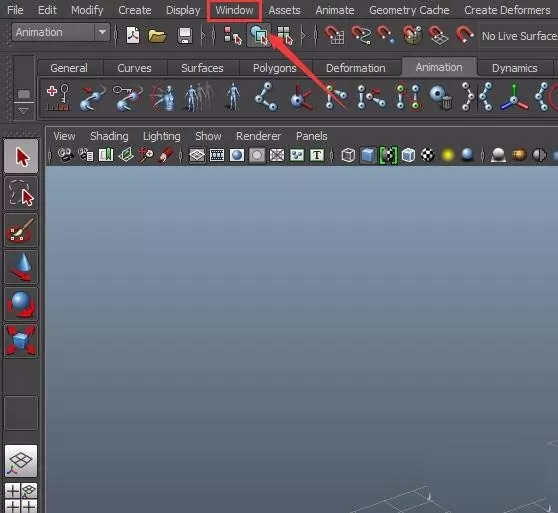
Task: Select the Scale Tool cube icon
Action: point(21,341)
